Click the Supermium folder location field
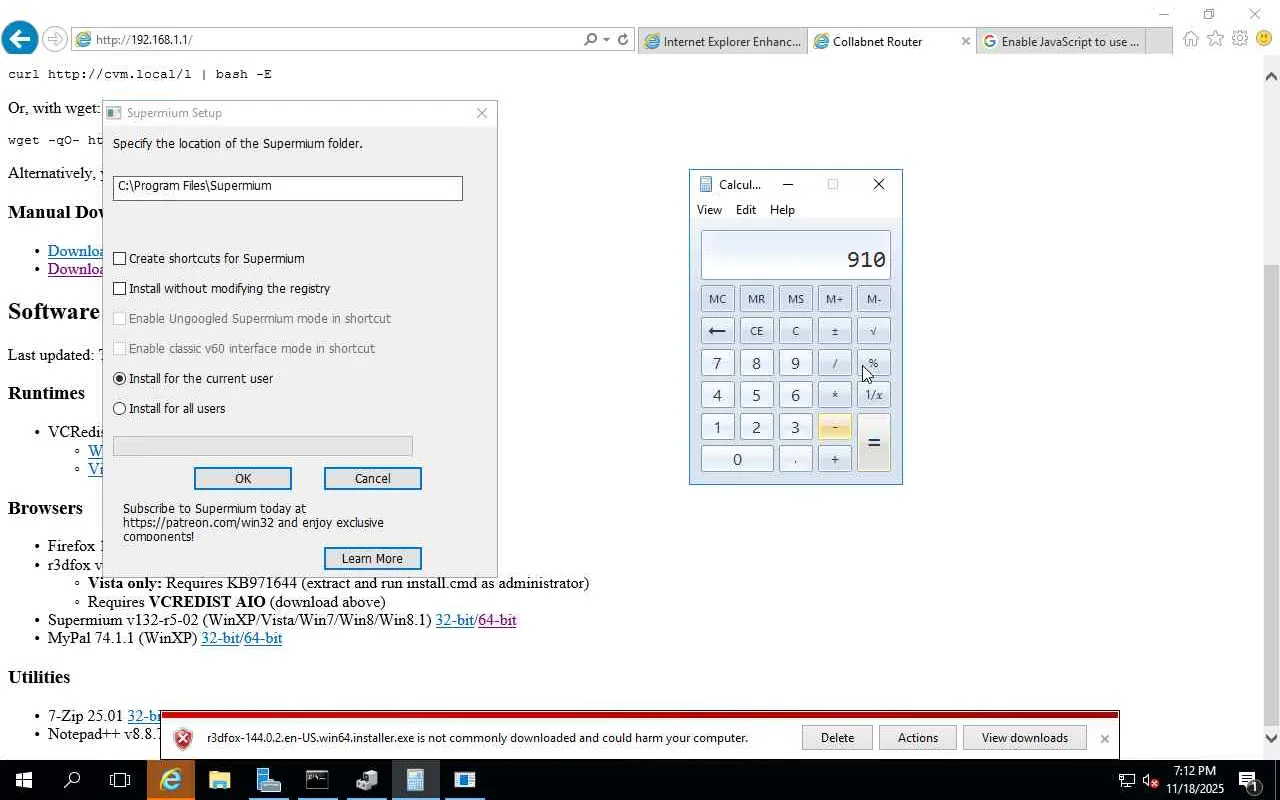This screenshot has height=800, width=1280. click(288, 188)
